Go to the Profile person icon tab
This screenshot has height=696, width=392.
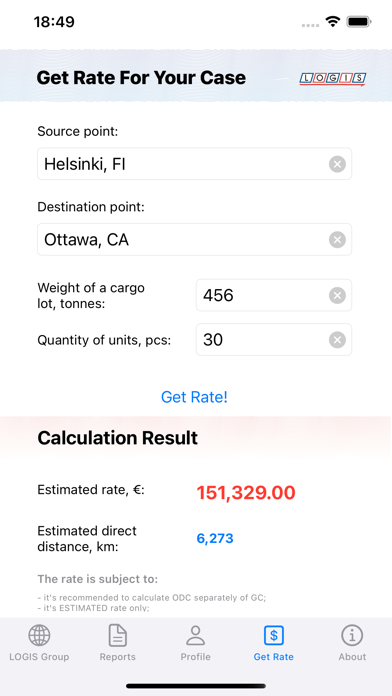(195, 643)
